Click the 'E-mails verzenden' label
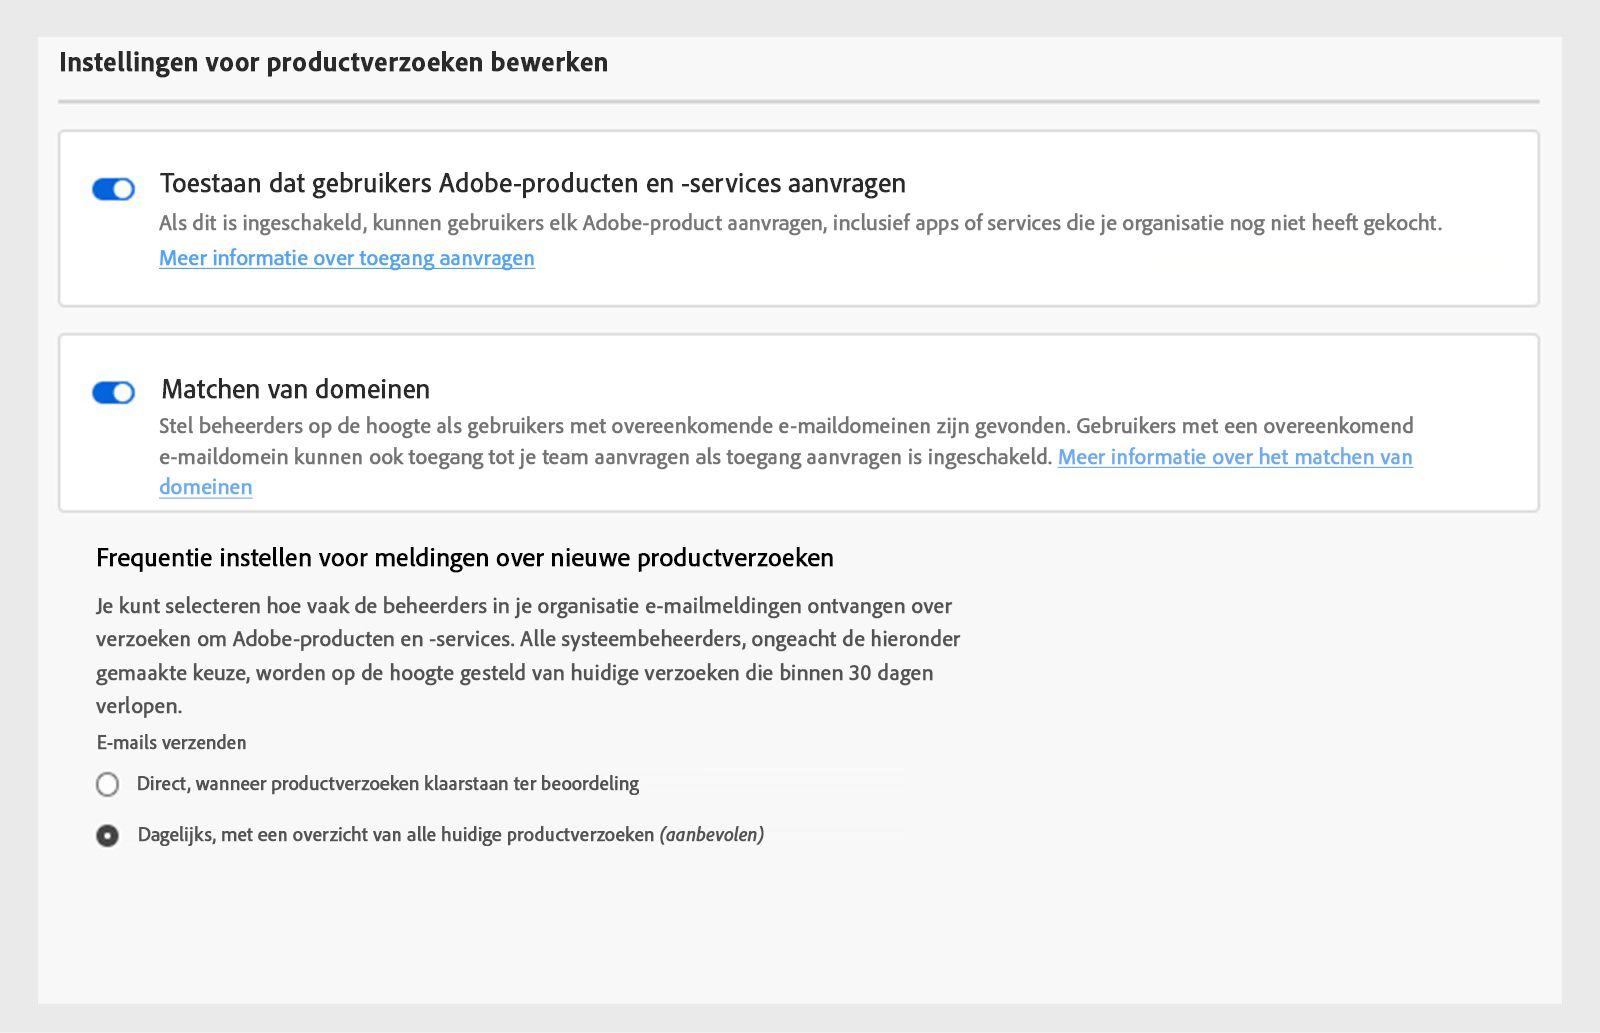The height and width of the screenshot is (1033, 1600). tap(171, 742)
